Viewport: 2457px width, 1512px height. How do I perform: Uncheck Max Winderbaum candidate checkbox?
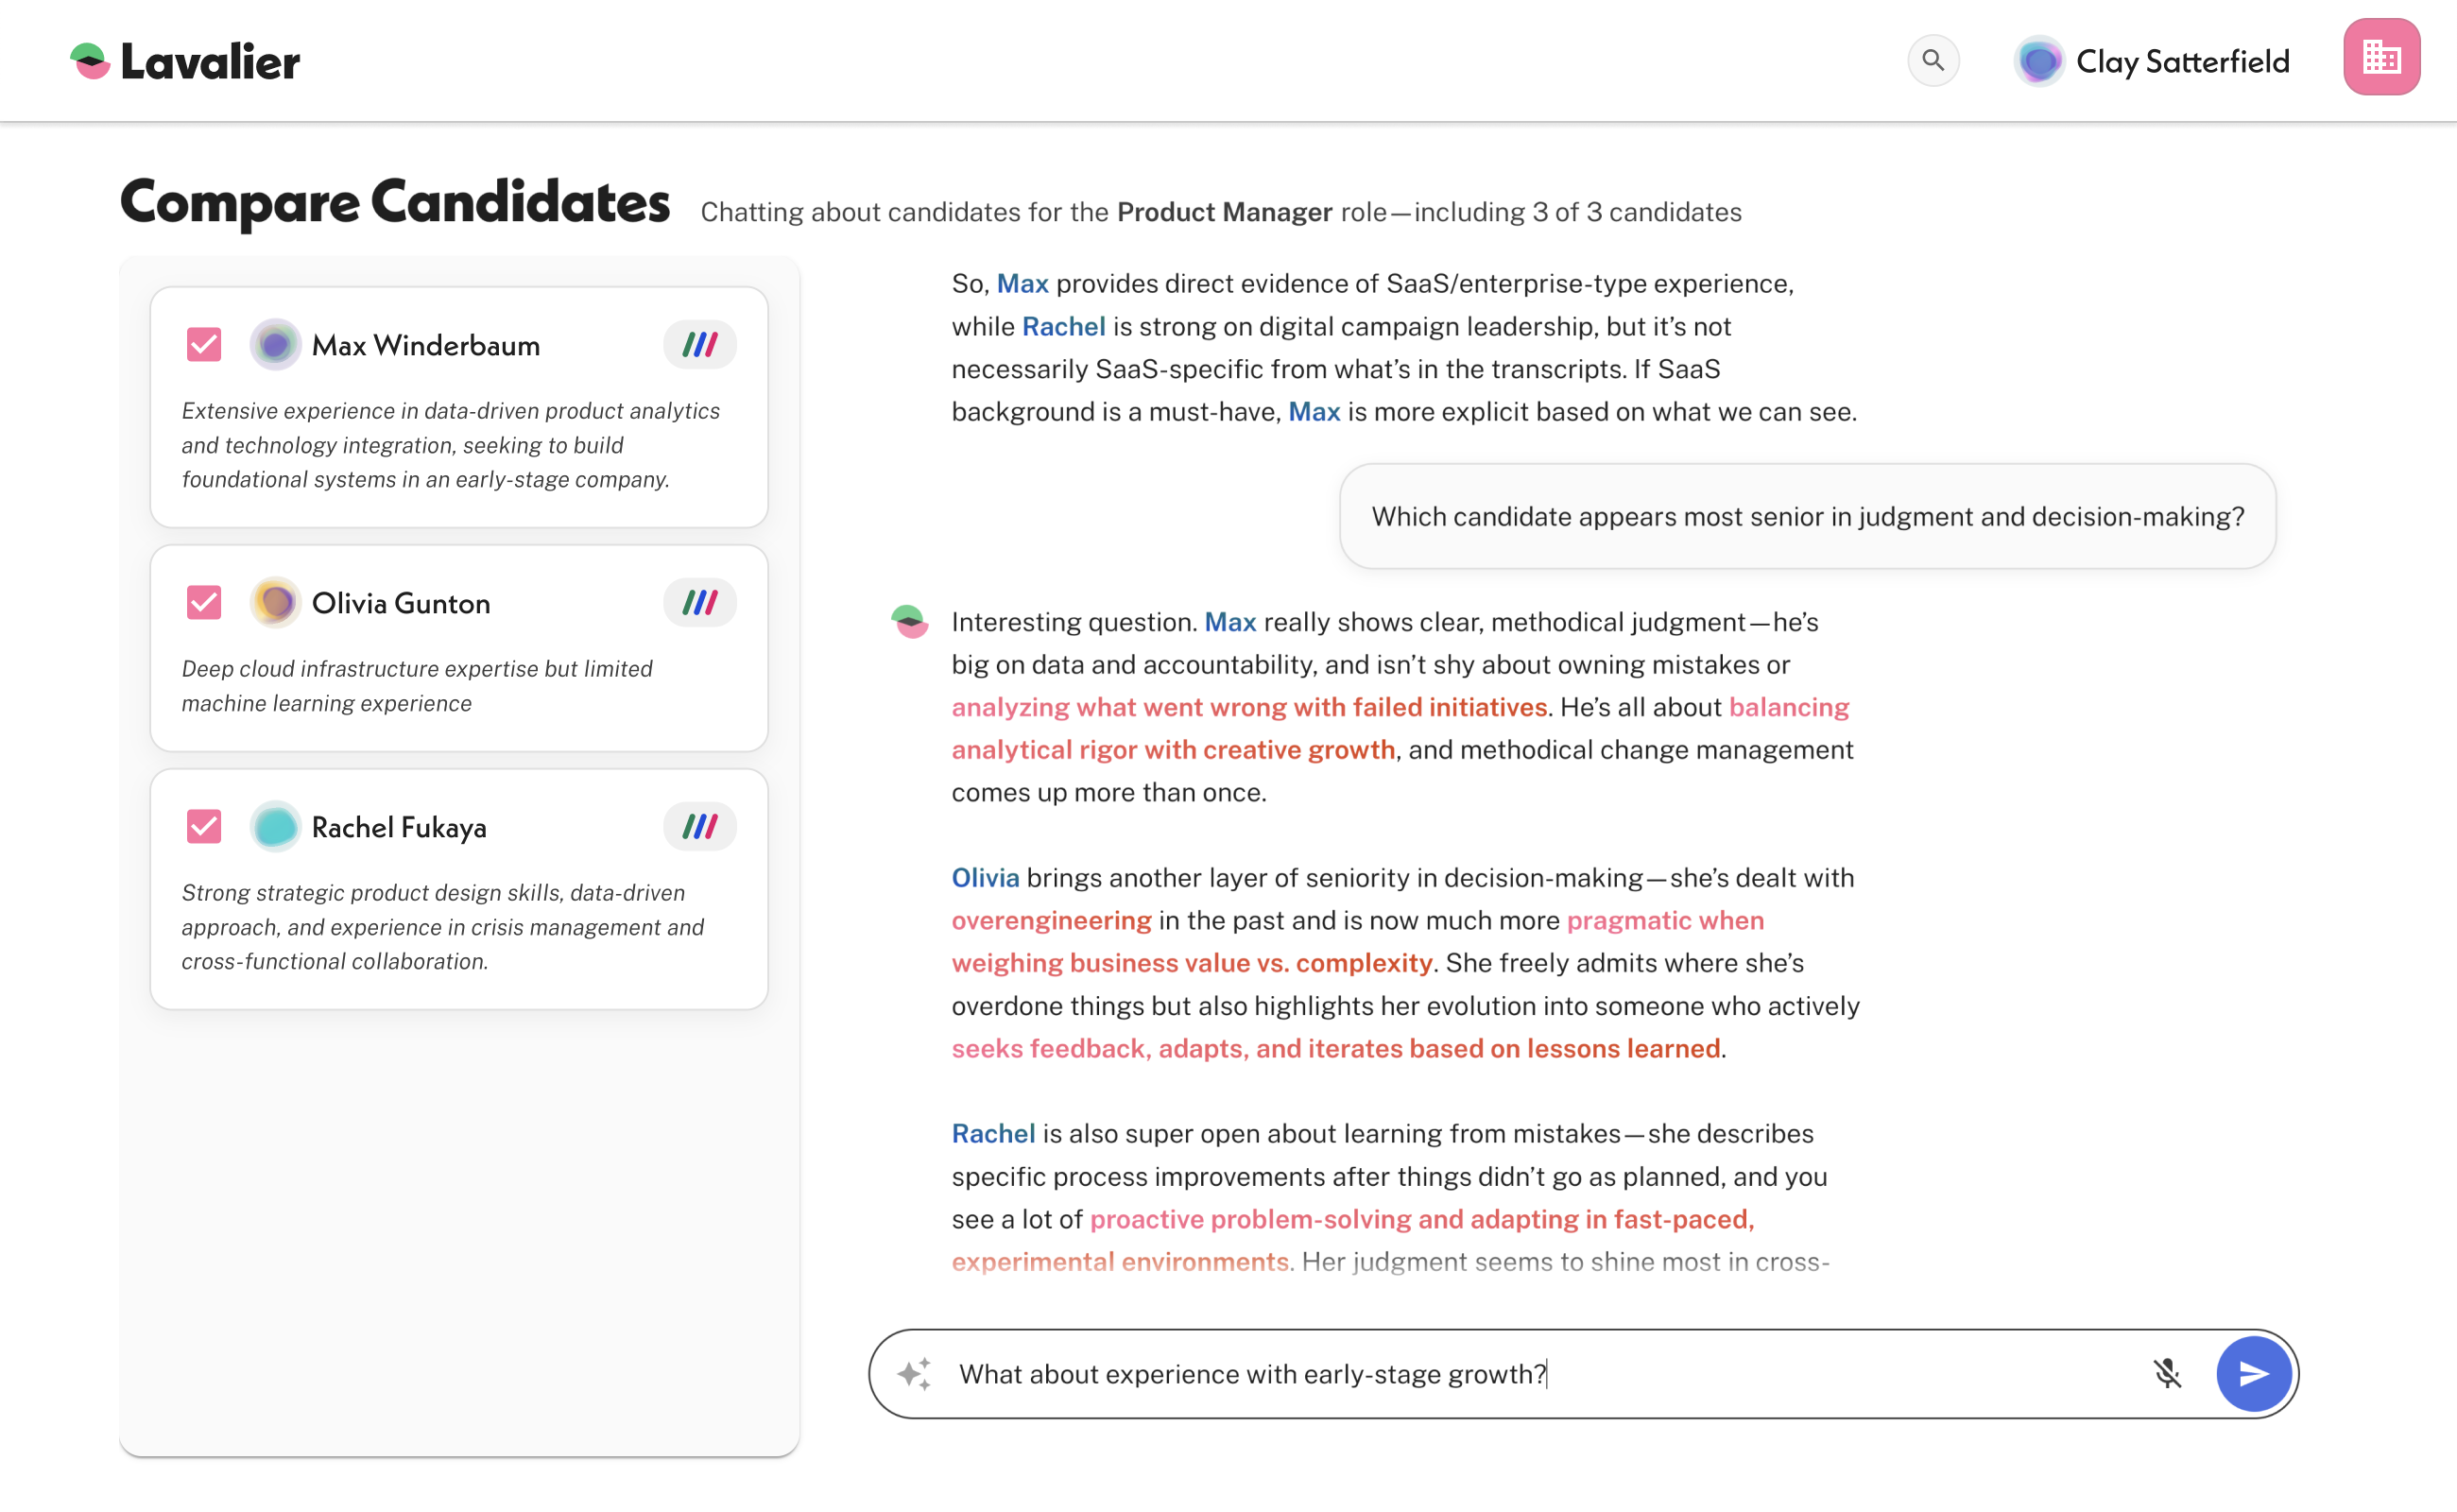pos(204,345)
